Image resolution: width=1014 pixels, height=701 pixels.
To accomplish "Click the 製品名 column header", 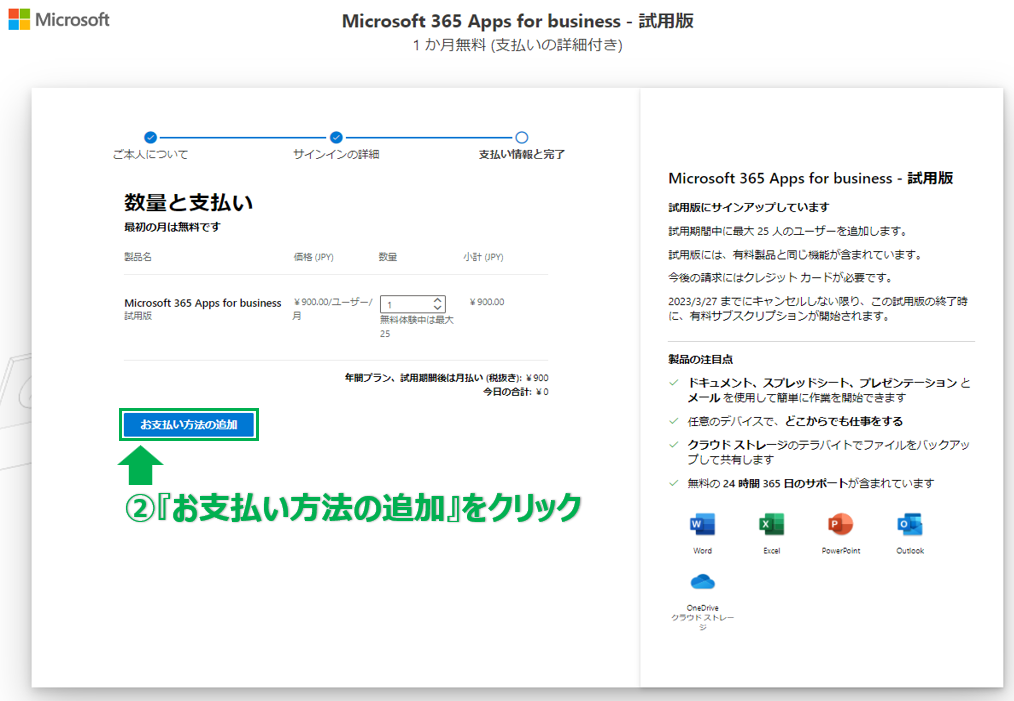I will point(138,257).
